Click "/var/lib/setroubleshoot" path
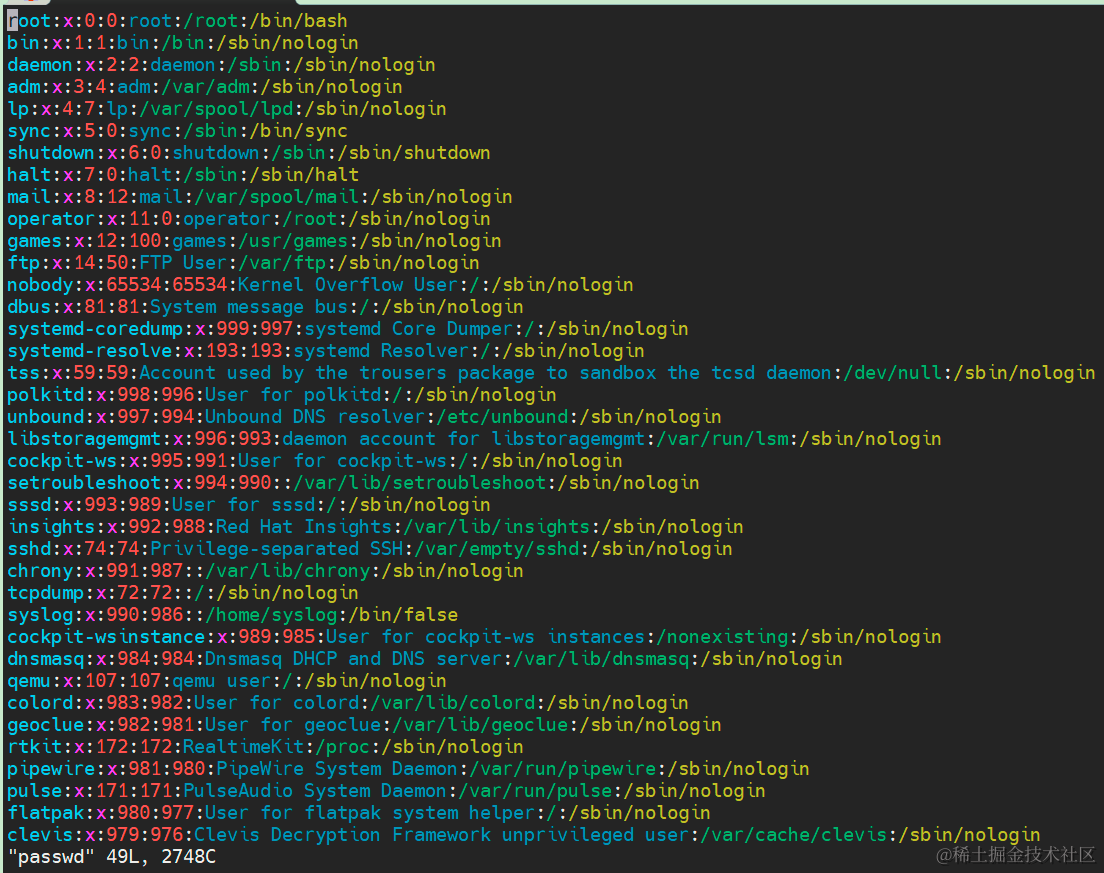Viewport: 1104px width, 873px height. 420,483
